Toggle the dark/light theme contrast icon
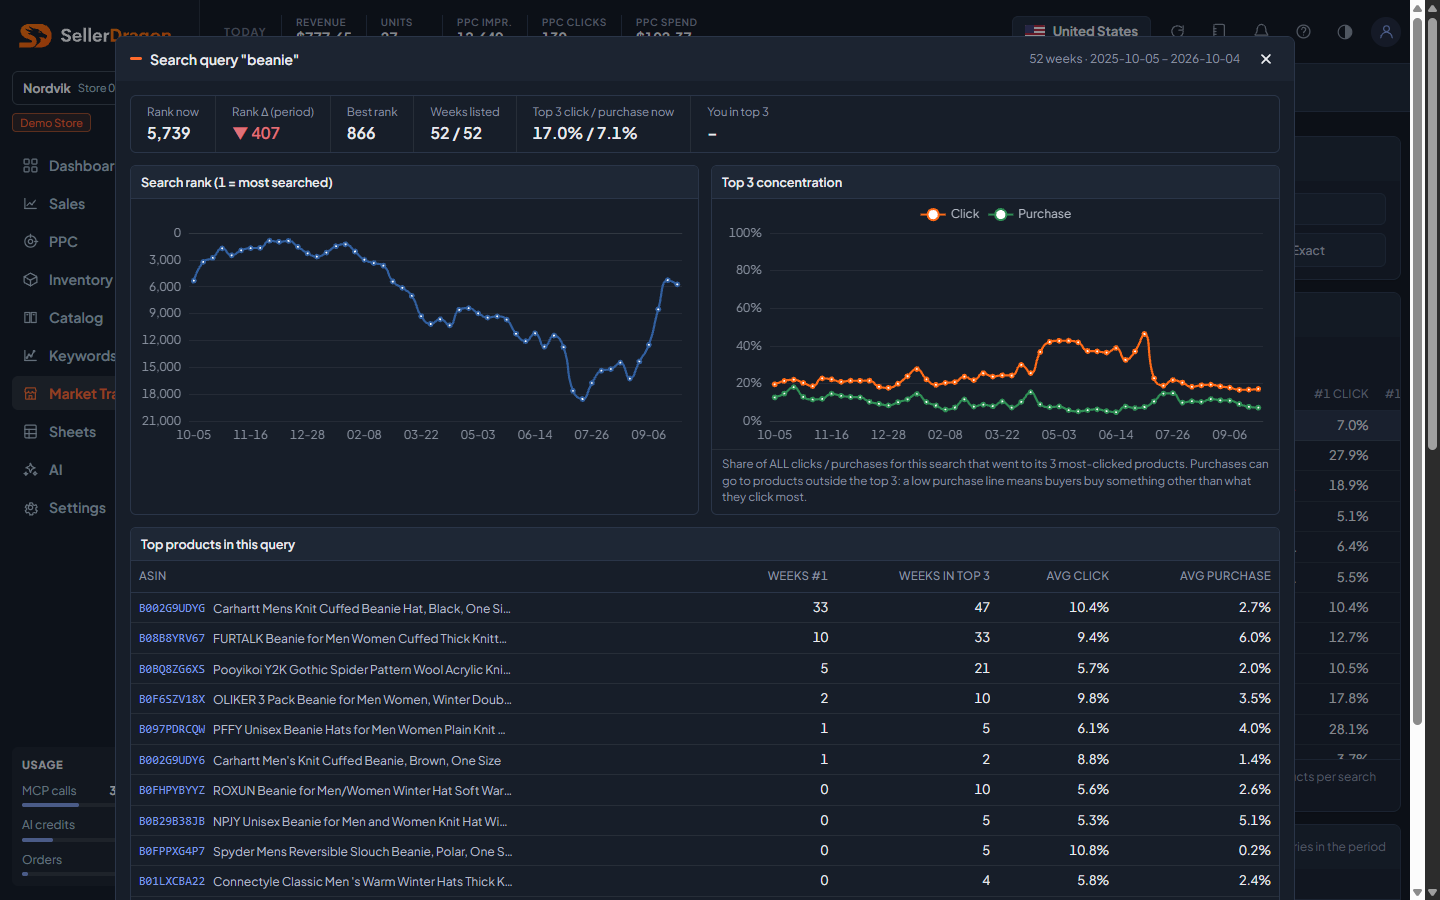 coord(1345,31)
